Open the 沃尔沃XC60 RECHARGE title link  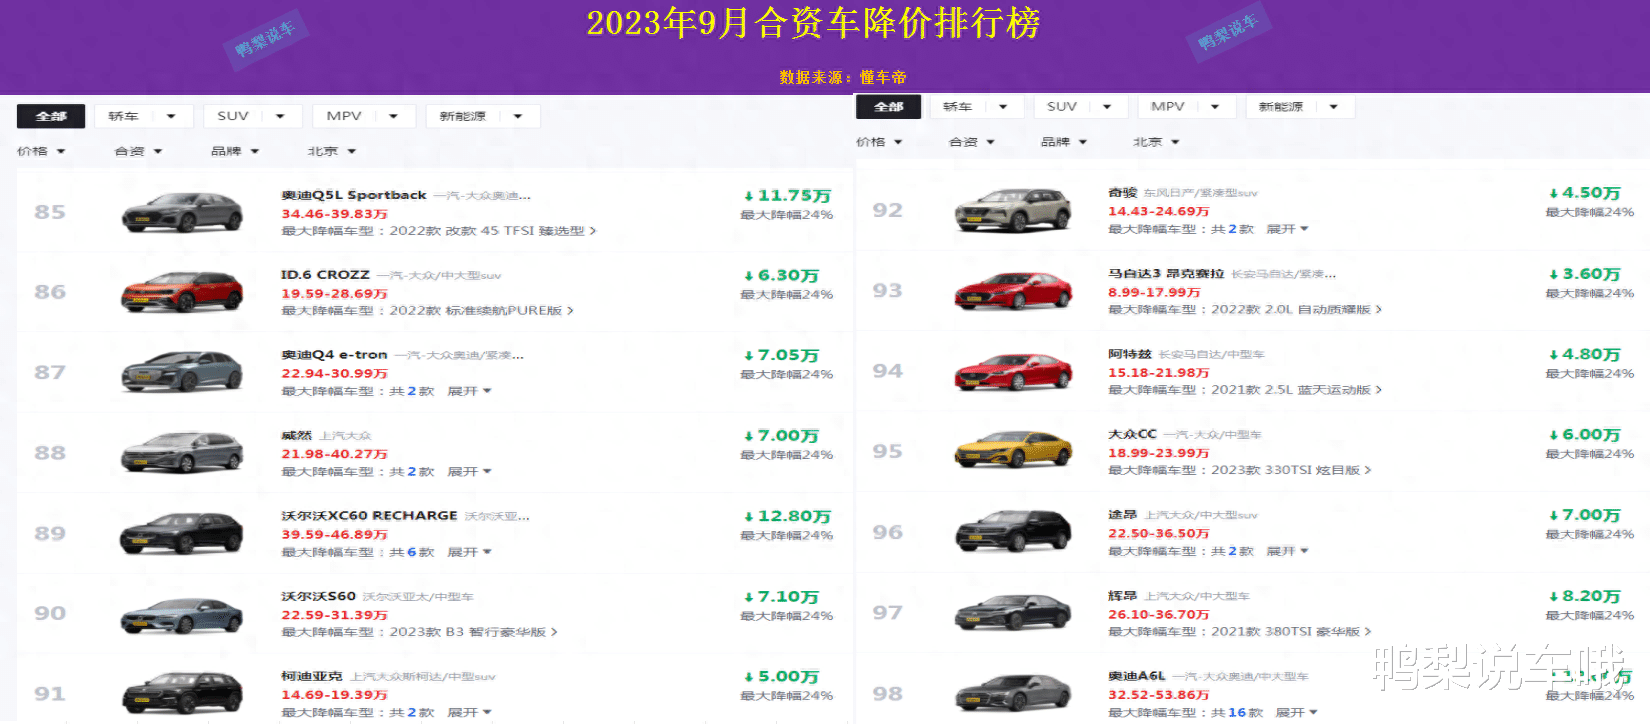point(369,516)
